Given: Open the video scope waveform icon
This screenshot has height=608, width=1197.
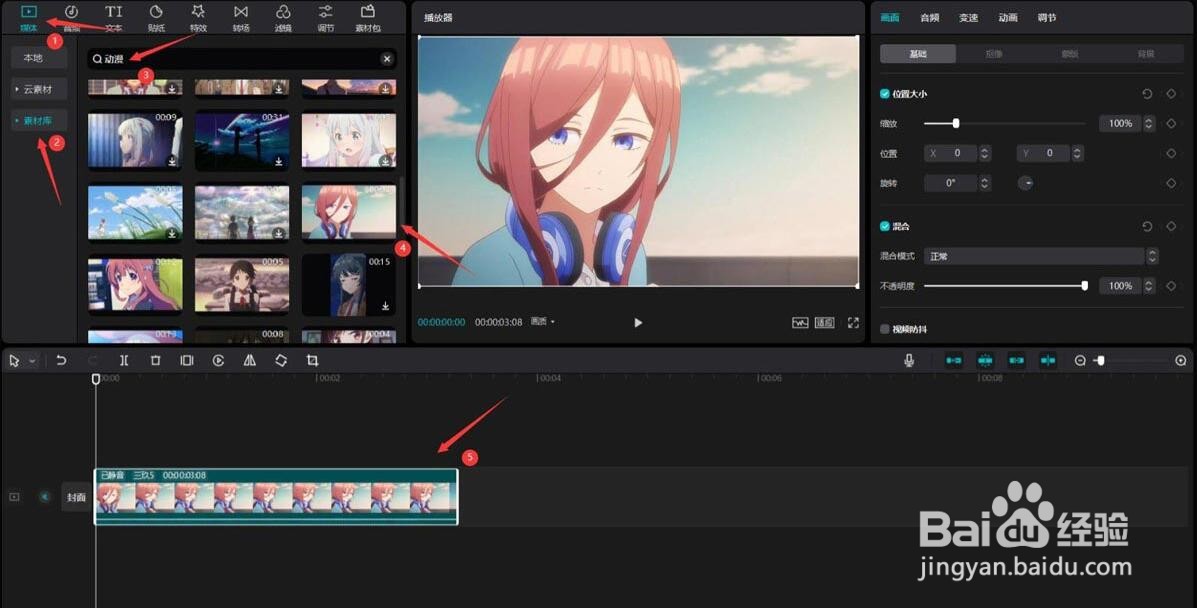Looking at the screenshot, I should 800,322.
